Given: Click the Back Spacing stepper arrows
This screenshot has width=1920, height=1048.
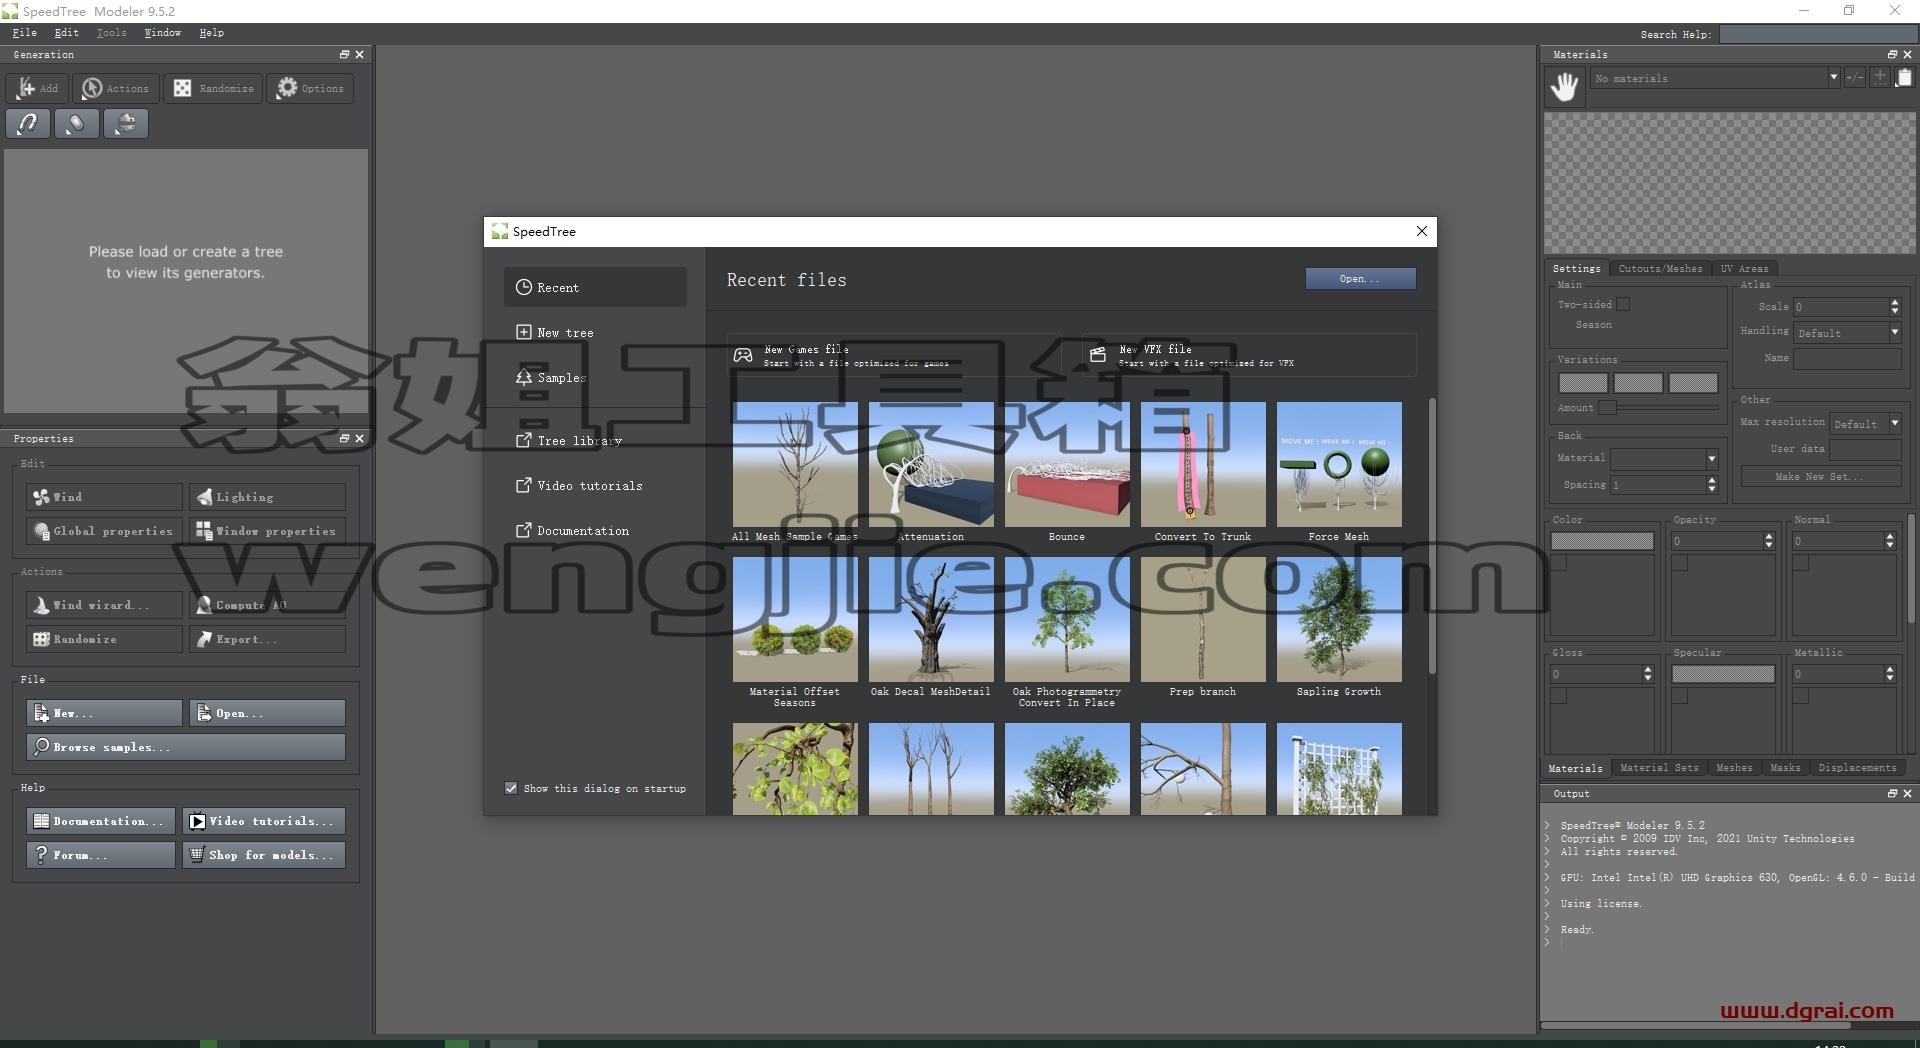Looking at the screenshot, I should 1712,485.
